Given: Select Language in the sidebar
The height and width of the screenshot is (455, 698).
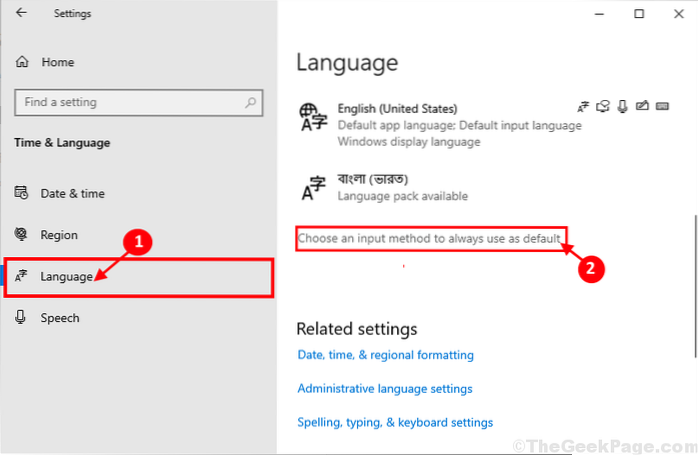Looking at the screenshot, I should coord(66,276).
